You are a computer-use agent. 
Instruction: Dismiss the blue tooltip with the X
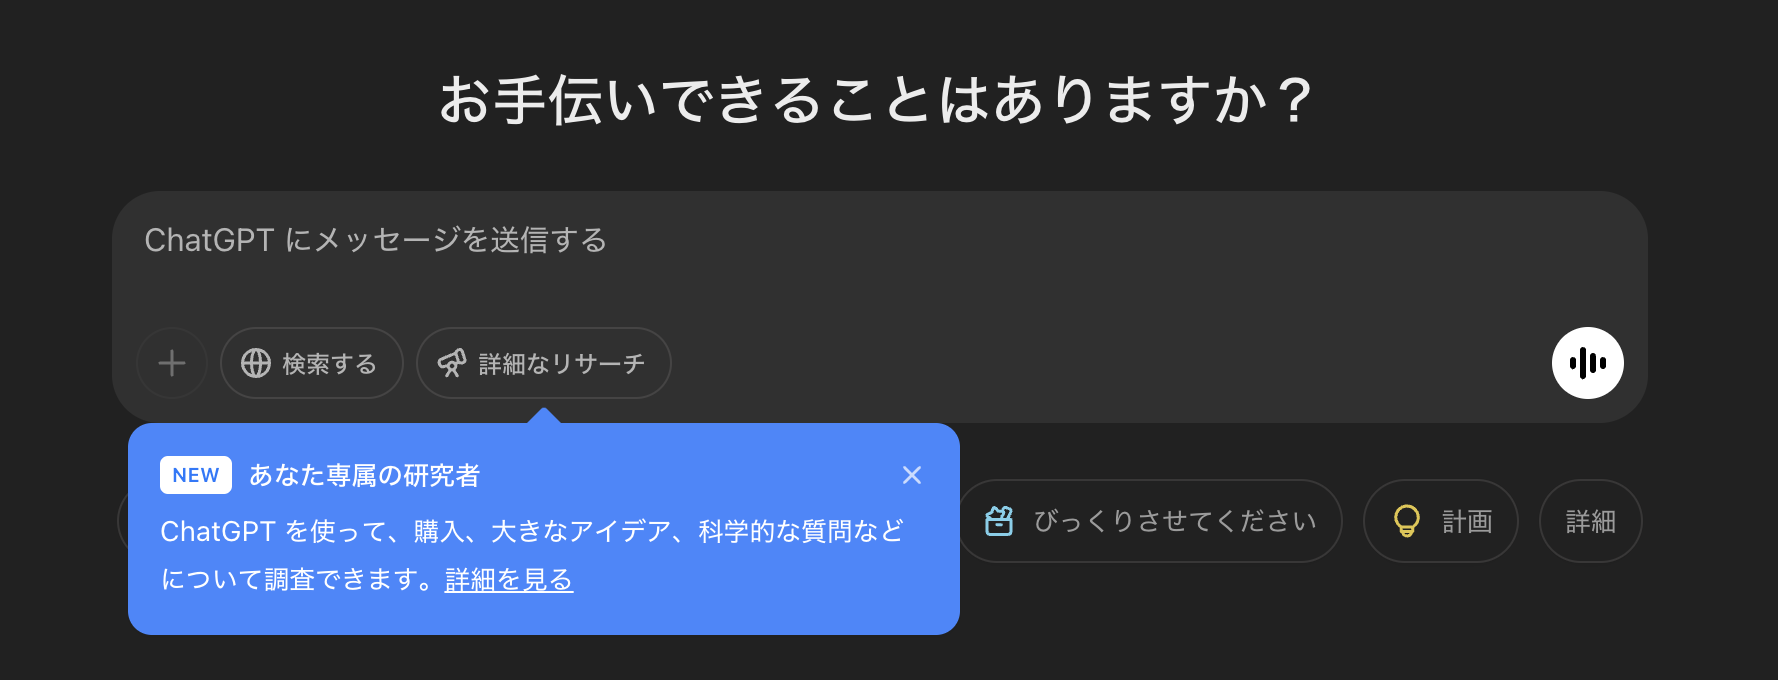point(912,475)
